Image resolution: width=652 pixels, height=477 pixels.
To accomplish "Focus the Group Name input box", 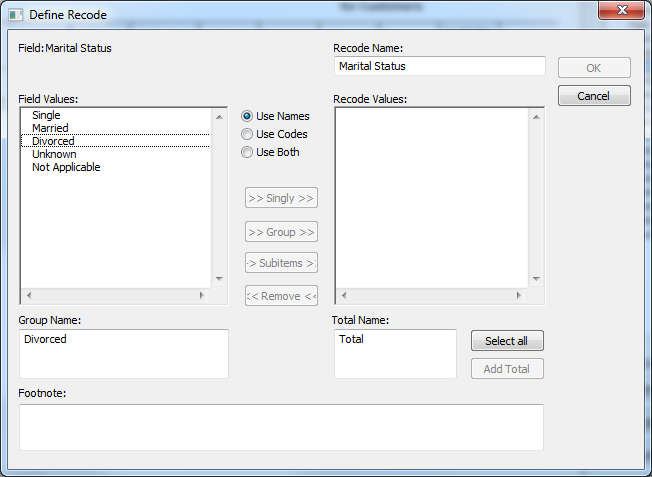I will (123, 354).
